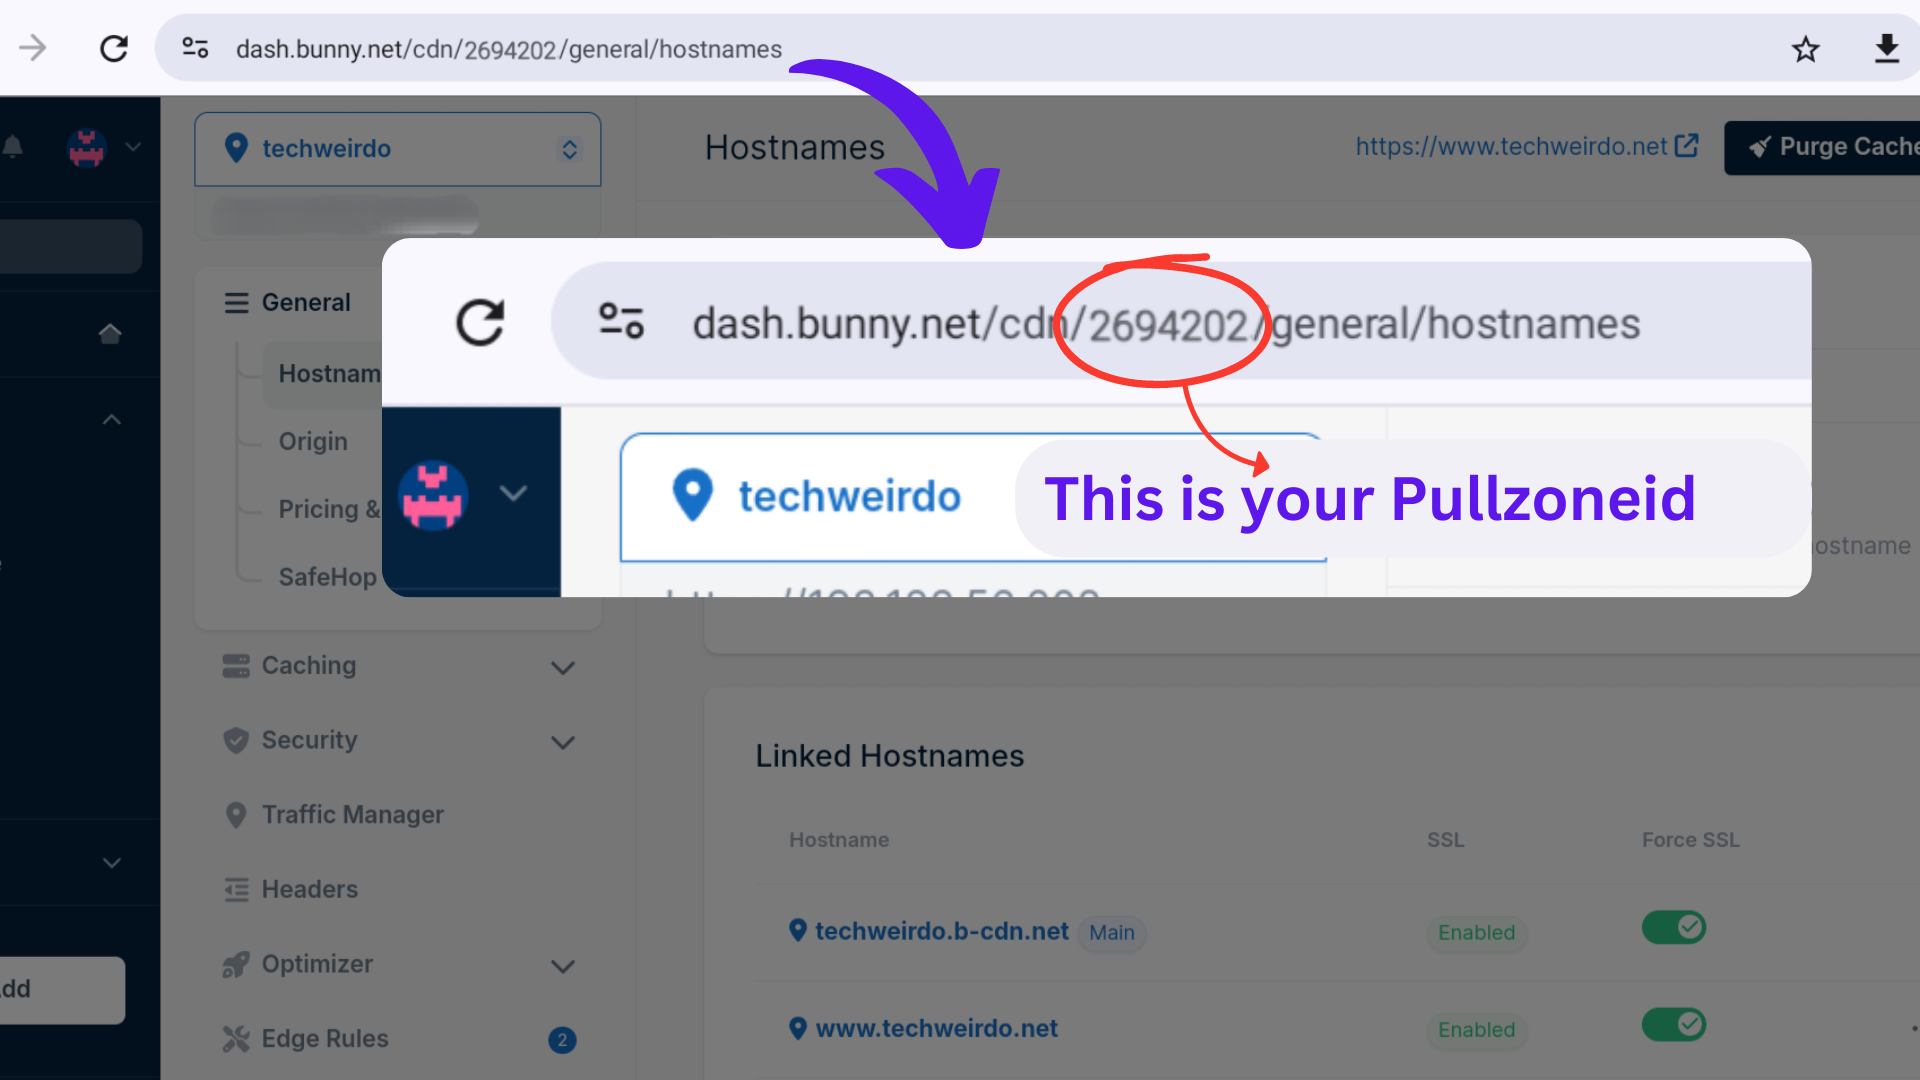1920x1080 pixels.
Task: Click the partially visible Add button
Action: pos(62,990)
